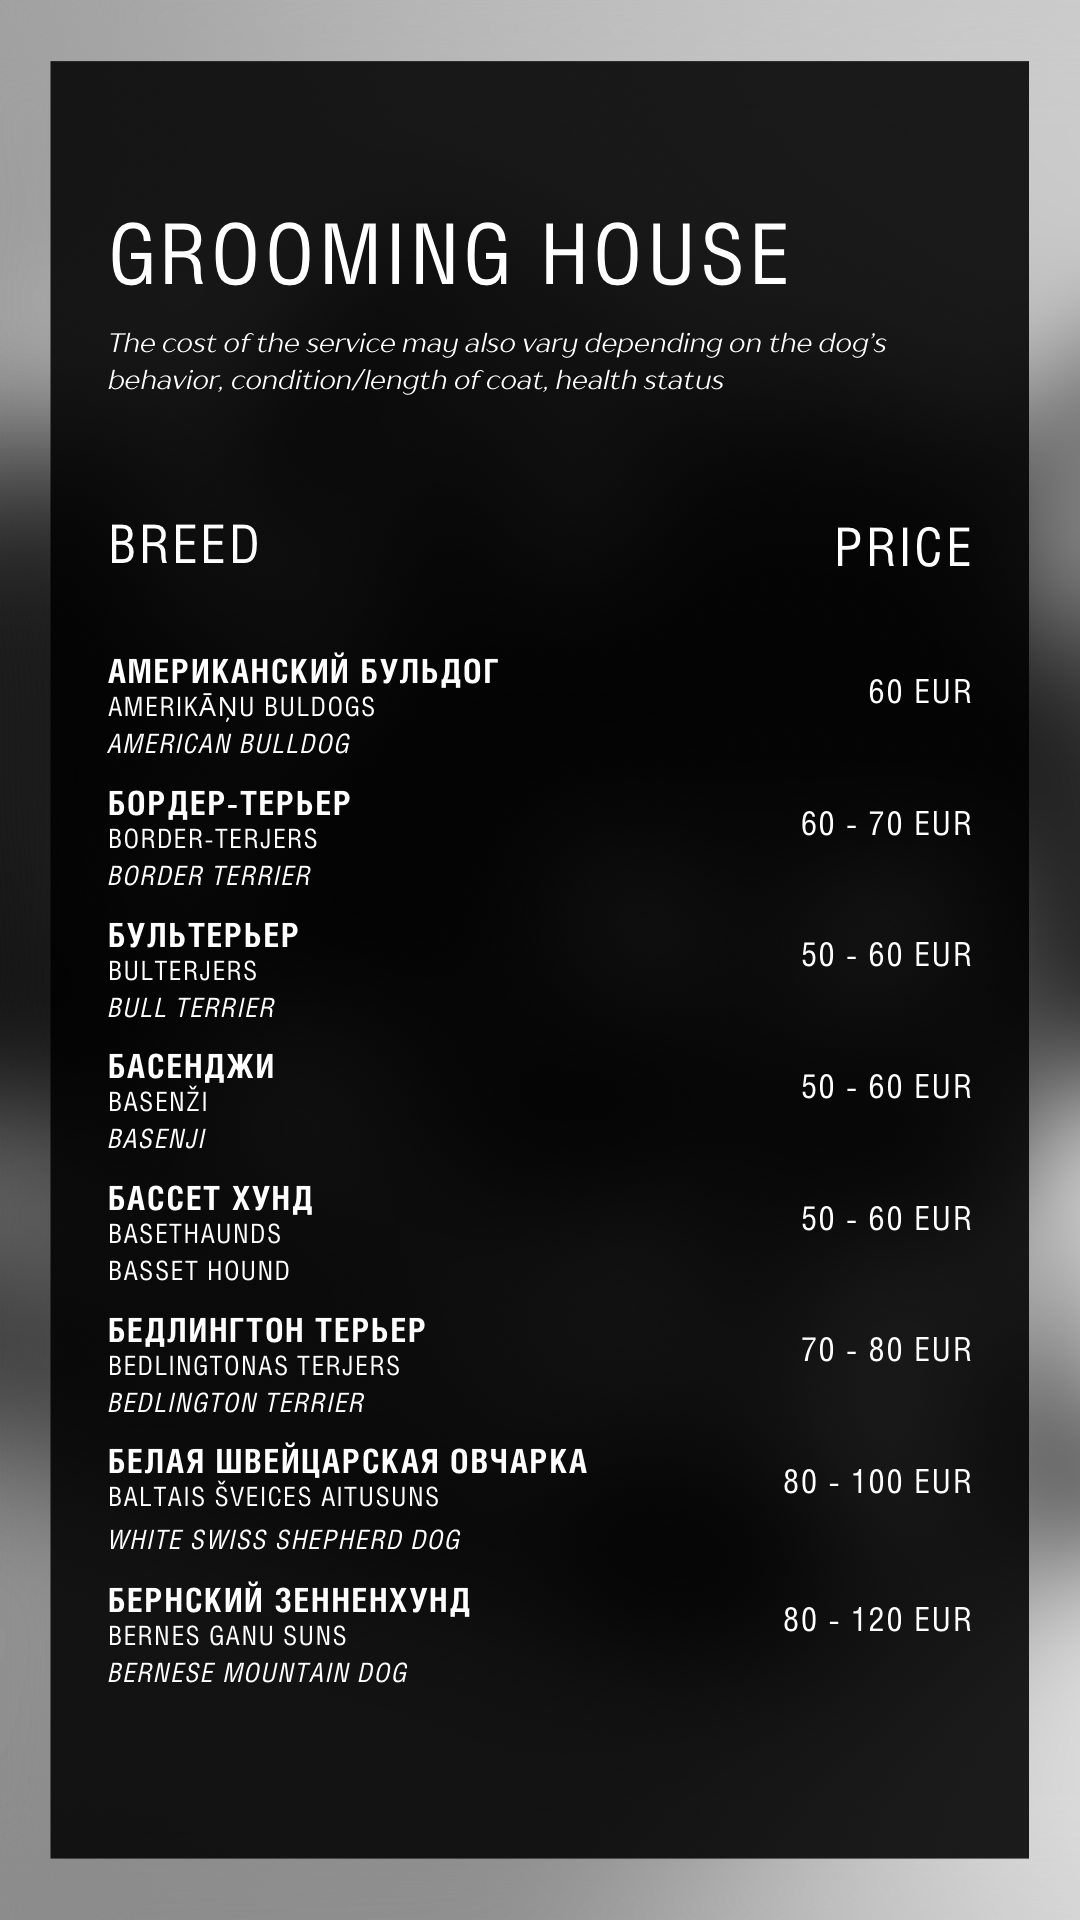Click the GROOMING HOUSE title

[x=449, y=254]
